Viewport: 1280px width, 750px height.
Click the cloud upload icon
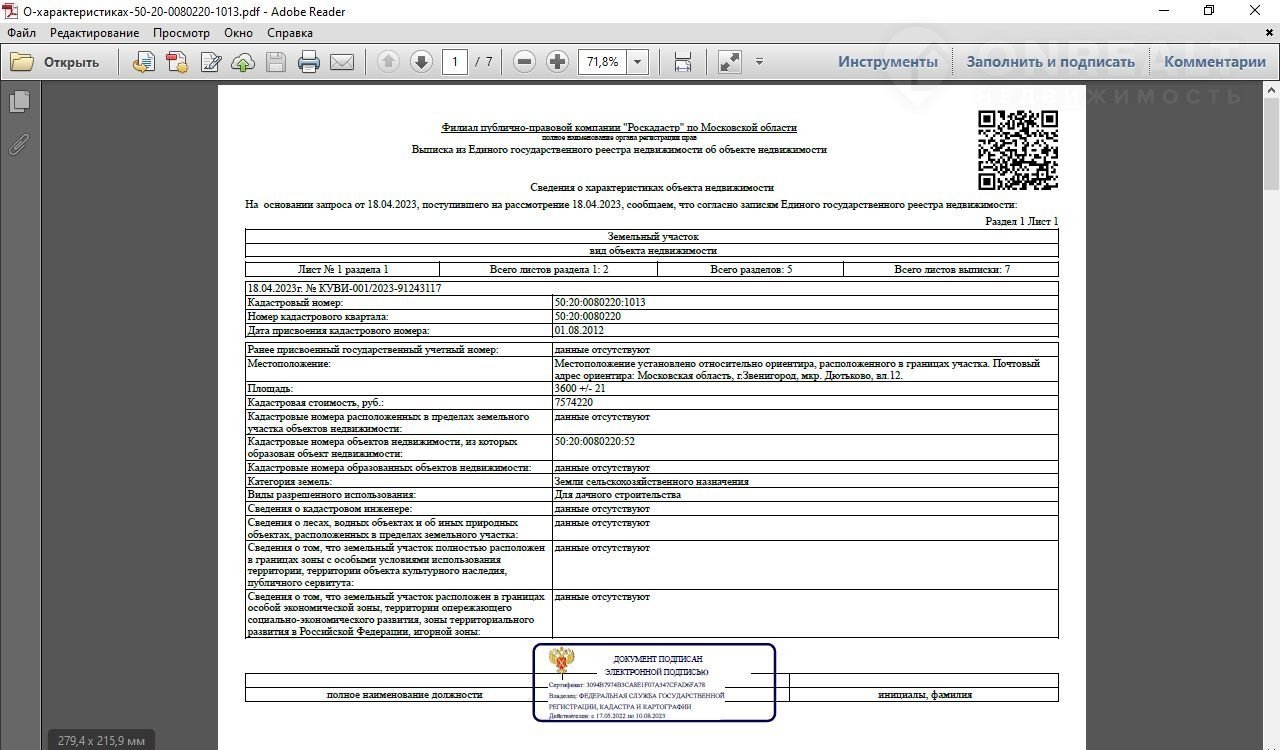pyautogui.click(x=243, y=62)
